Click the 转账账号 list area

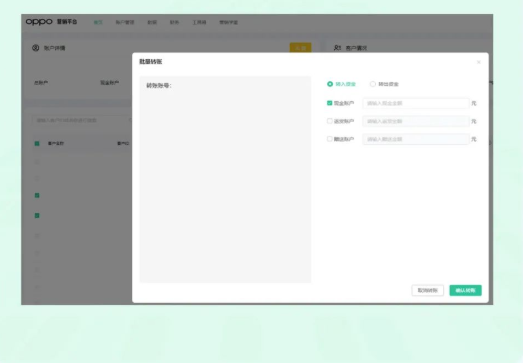coord(225,179)
